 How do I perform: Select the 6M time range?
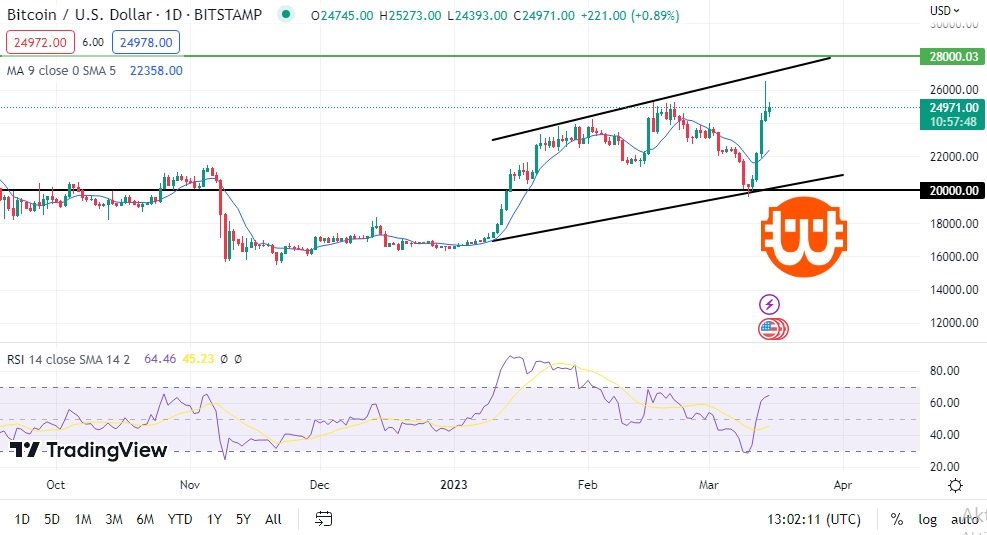(x=145, y=519)
